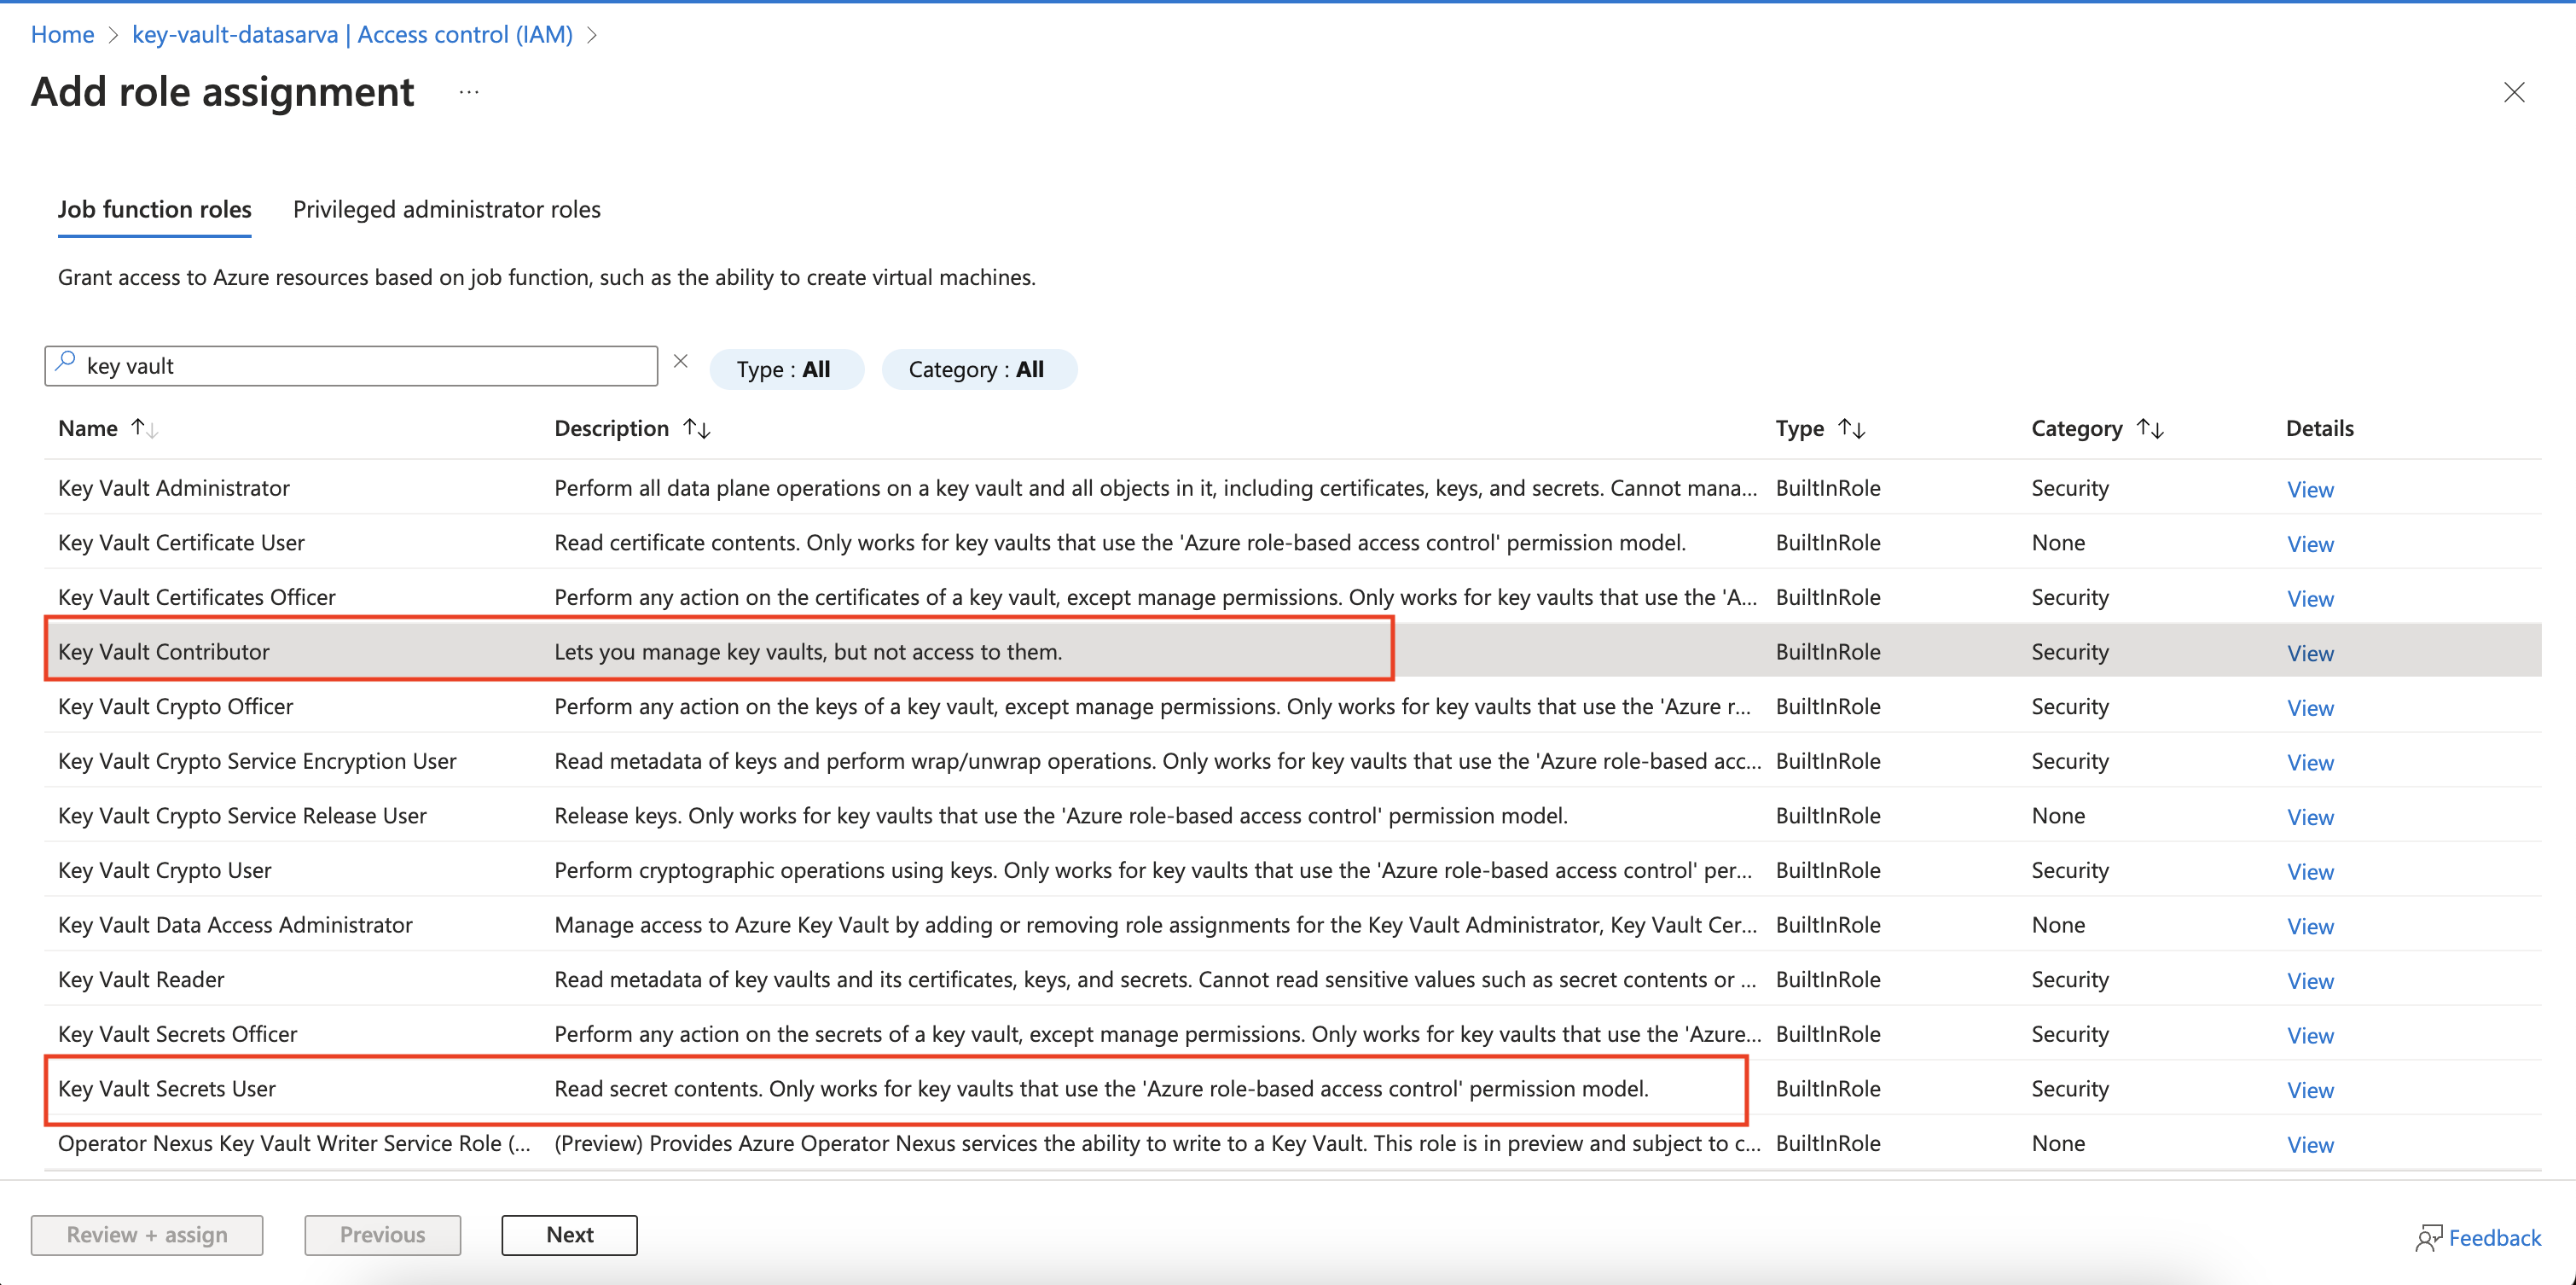Select the Key Vault Certificates Officer role
Viewport: 2576px width, 1285px height.
[1292, 596]
